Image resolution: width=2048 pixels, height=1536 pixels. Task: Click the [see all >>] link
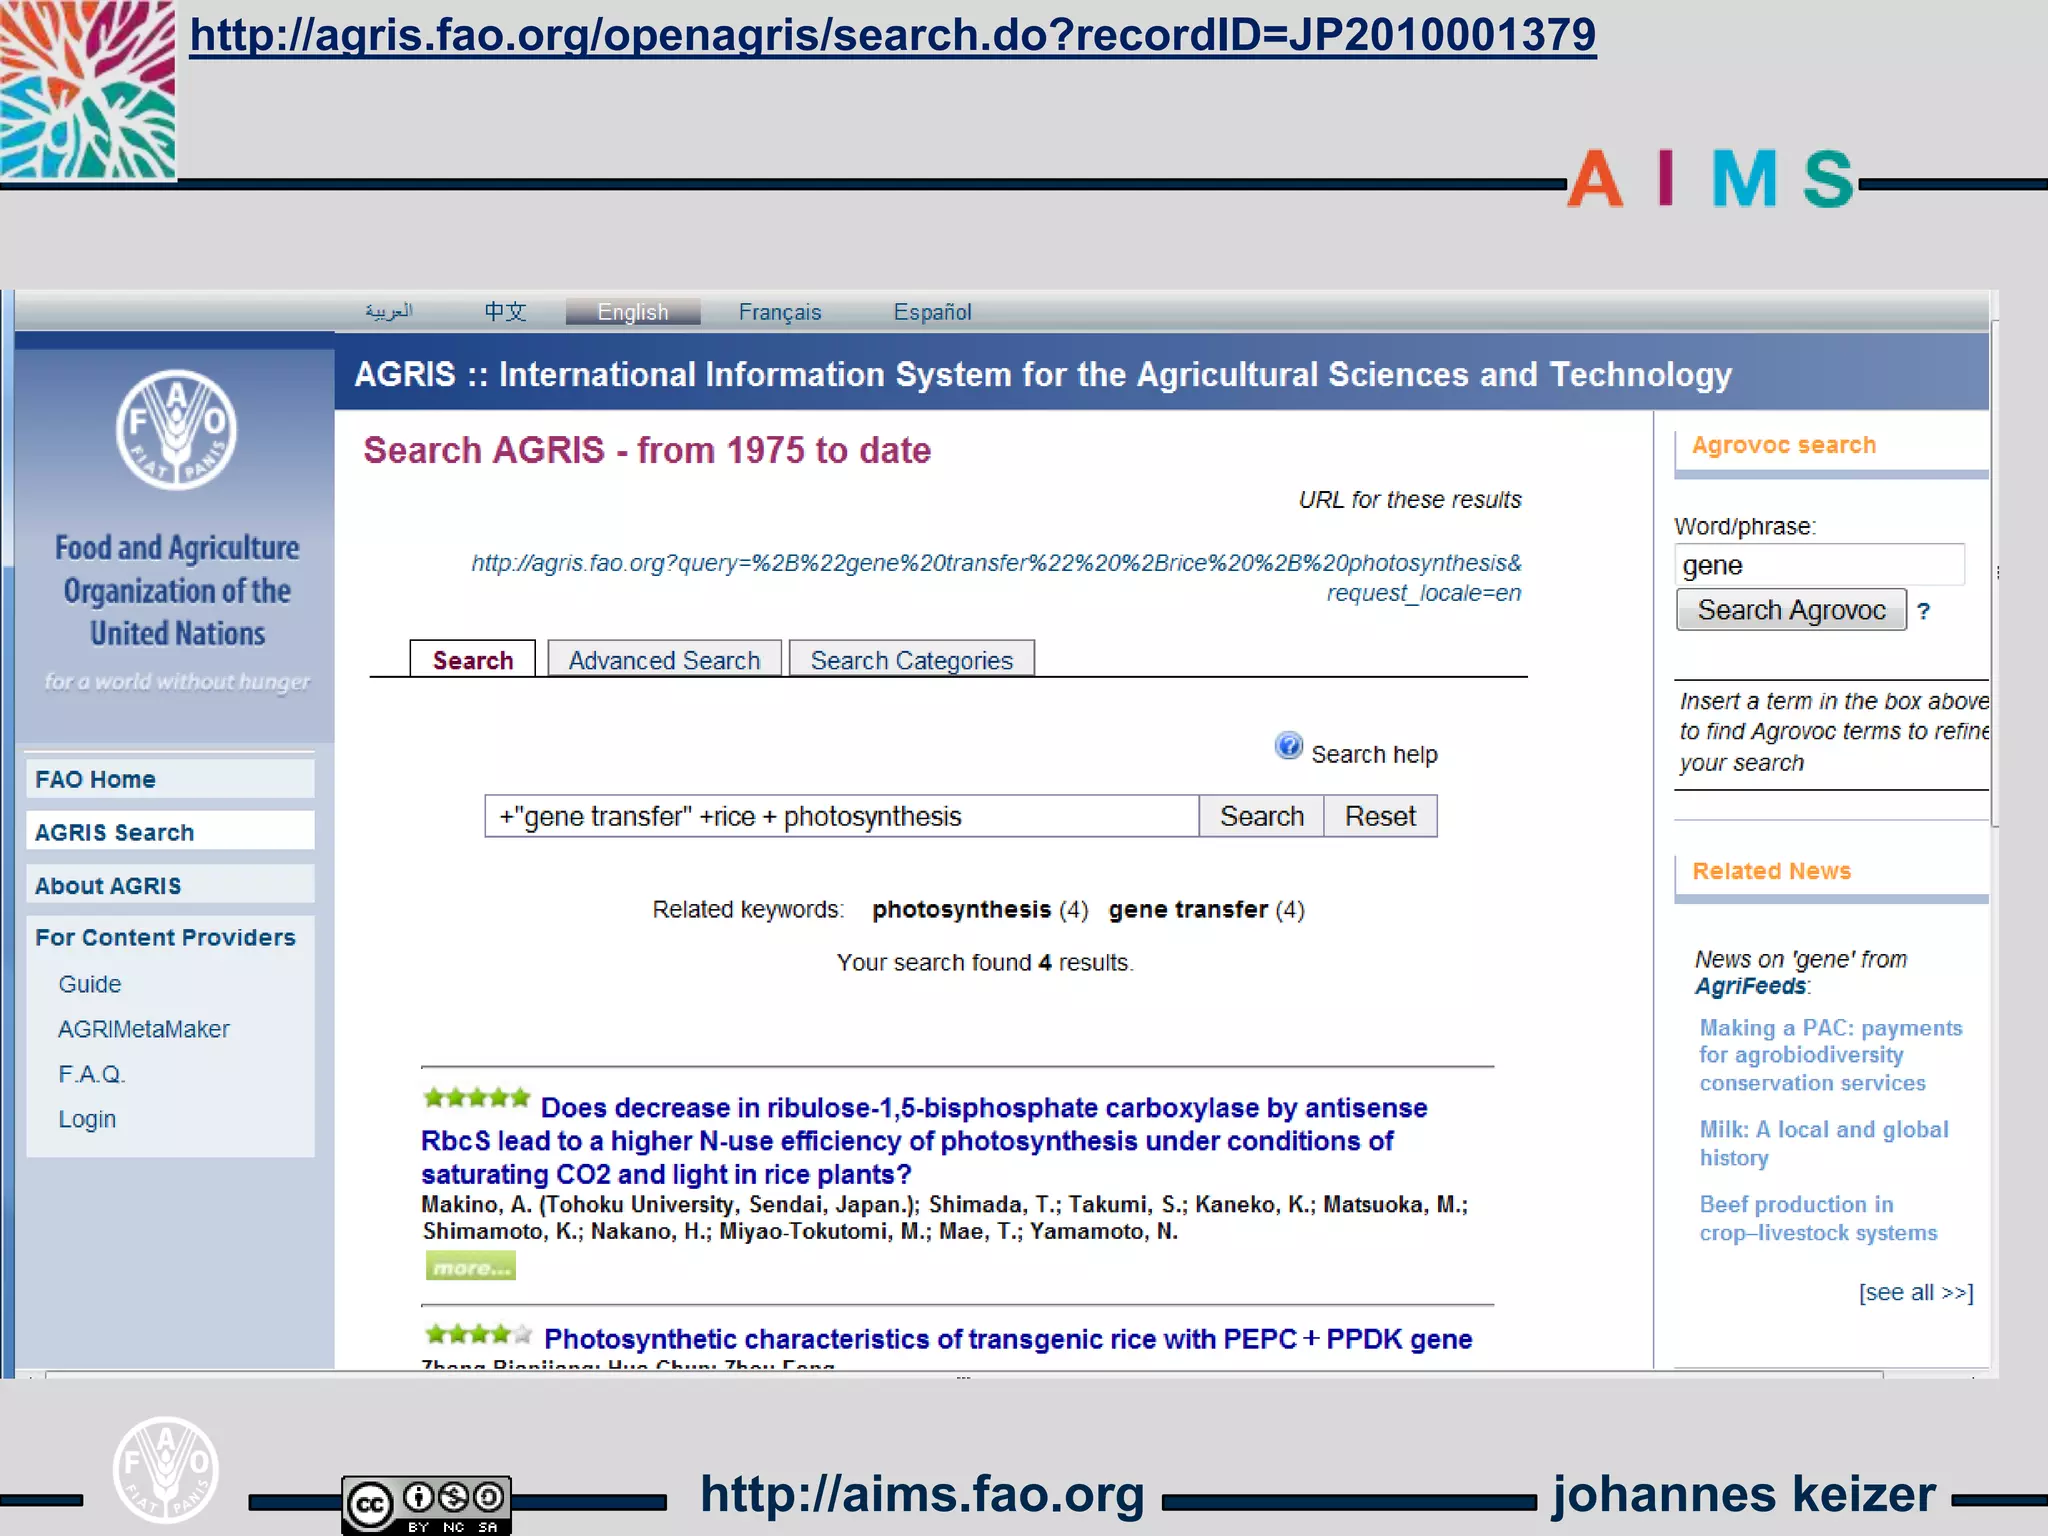click(x=1916, y=1292)
